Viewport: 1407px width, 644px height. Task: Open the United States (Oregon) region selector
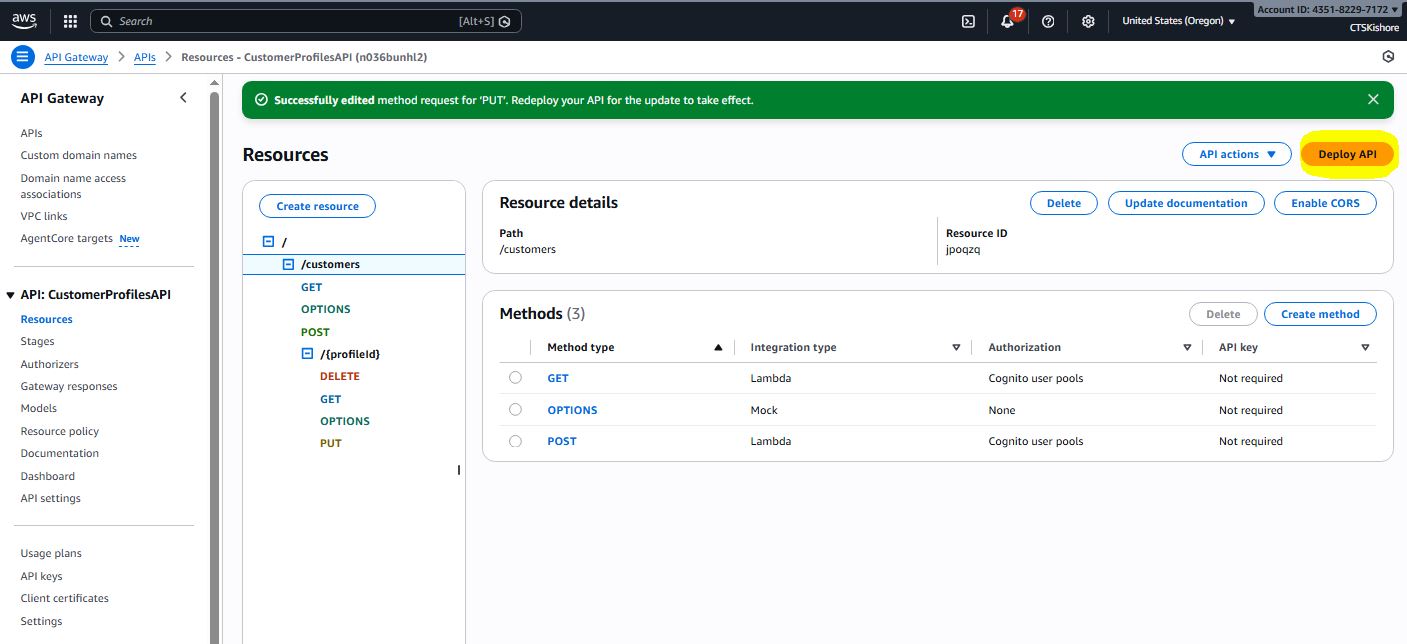(1178, 21)
